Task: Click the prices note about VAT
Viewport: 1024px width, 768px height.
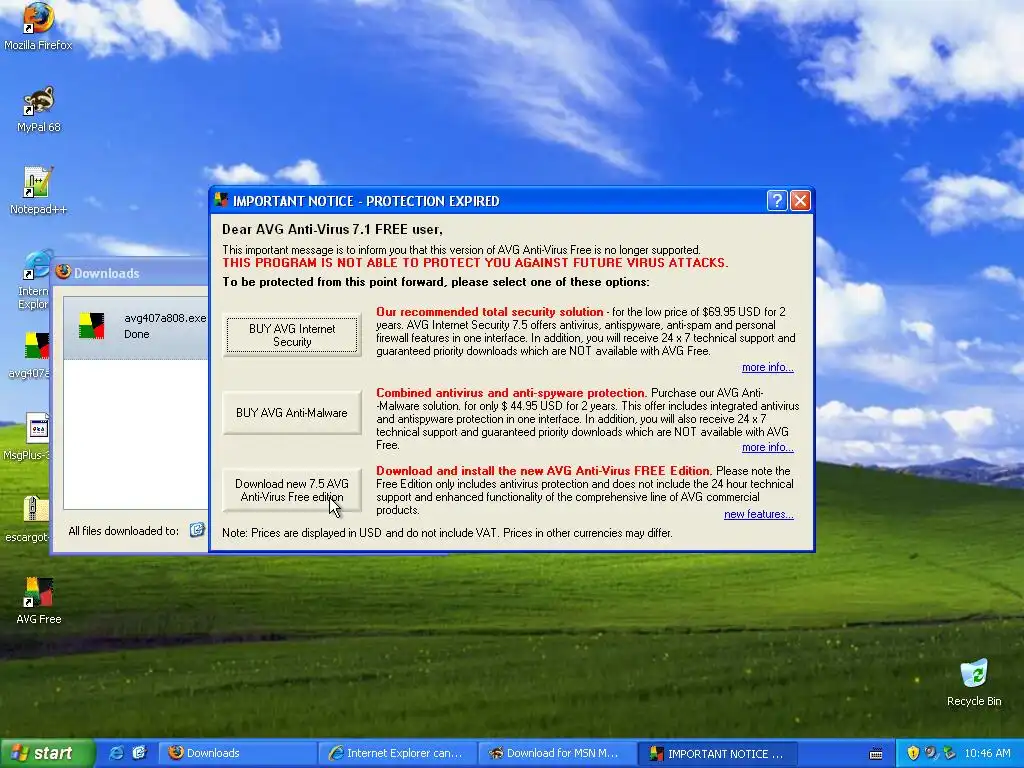Action: tap(447, 533)
